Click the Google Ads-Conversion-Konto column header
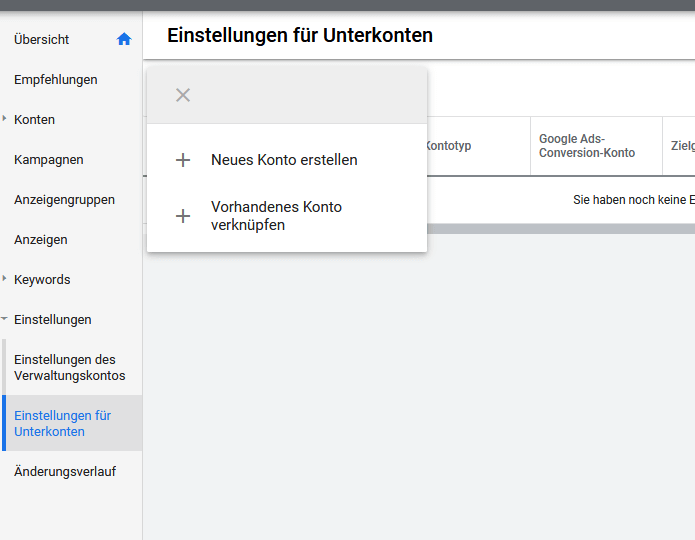This screenshot has width=695, height=540. pos(587,146)
